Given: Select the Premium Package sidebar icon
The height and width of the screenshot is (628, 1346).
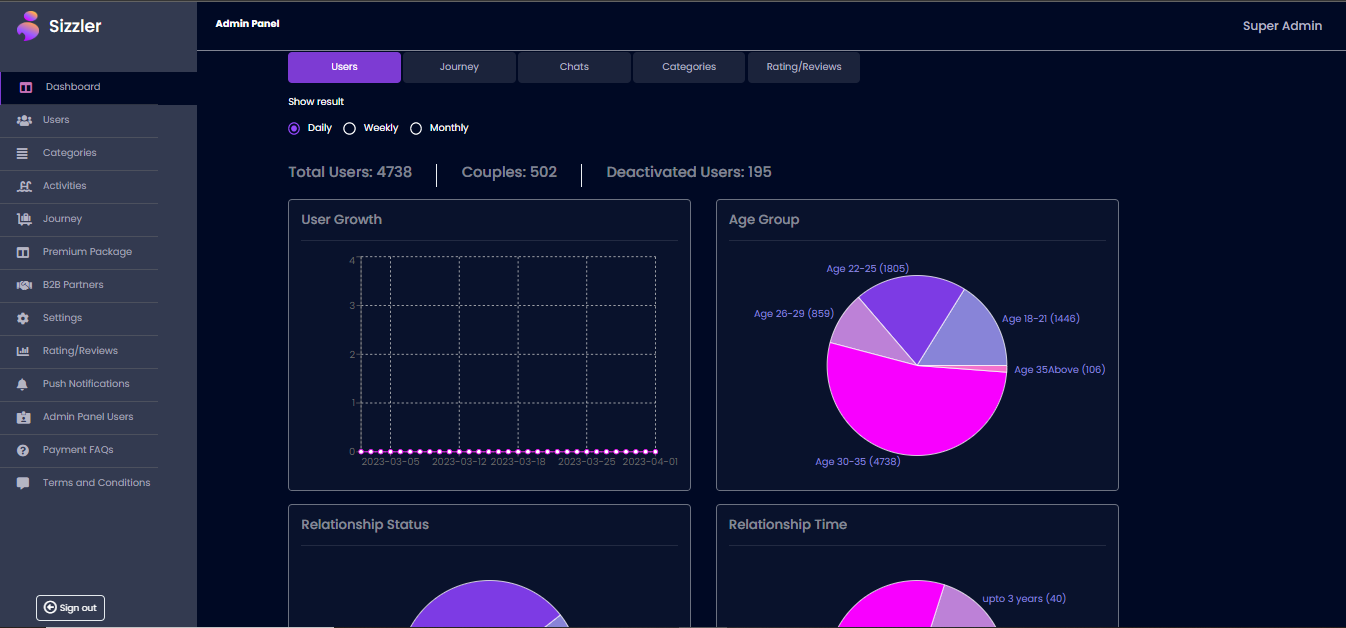Looking at the screenshot, I should [23, 252].
